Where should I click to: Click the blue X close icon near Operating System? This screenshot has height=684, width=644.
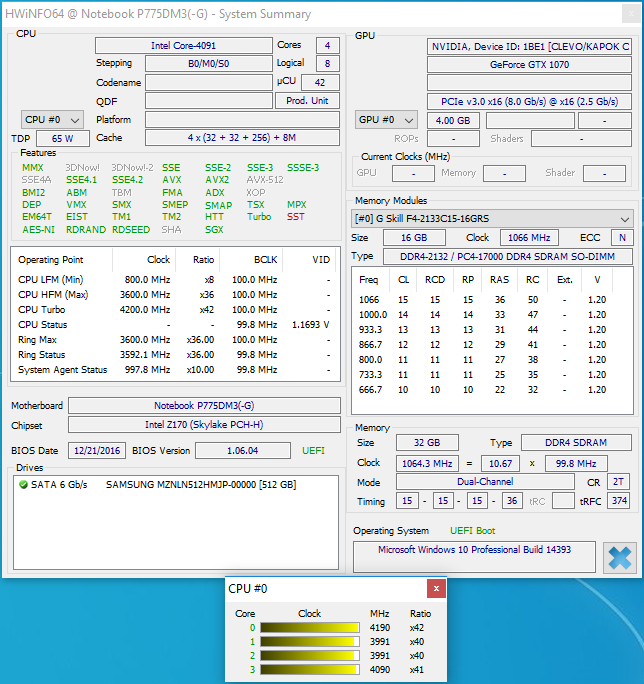click(x=619, y=557)
